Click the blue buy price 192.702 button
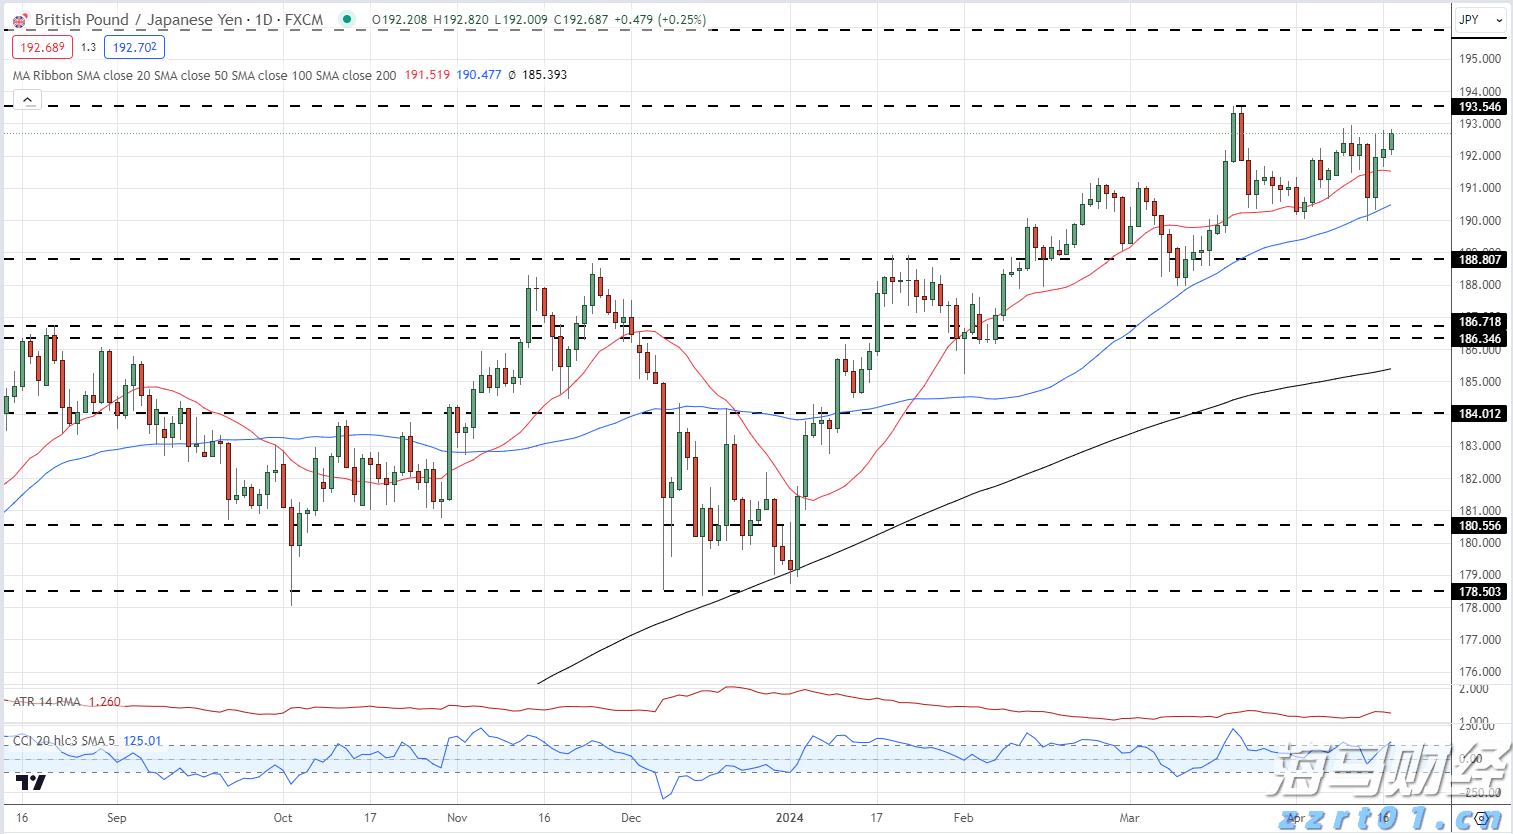Viewport: 1513px width, 834px height. 134,47
